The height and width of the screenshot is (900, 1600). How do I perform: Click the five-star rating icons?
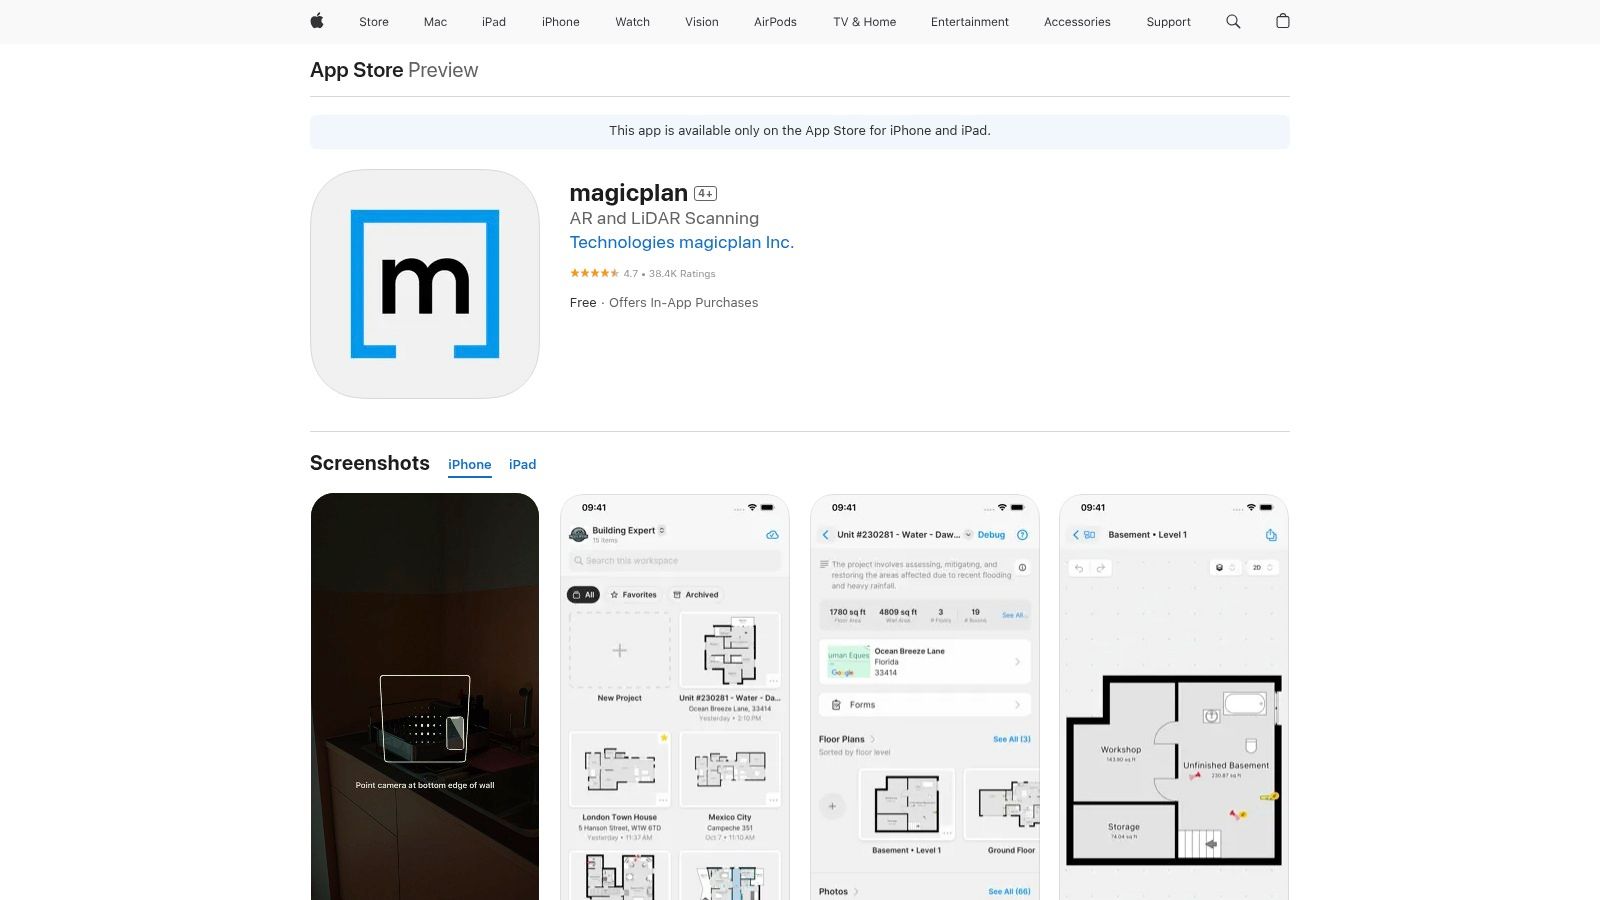pyautogui.click(x=594, y=273)
